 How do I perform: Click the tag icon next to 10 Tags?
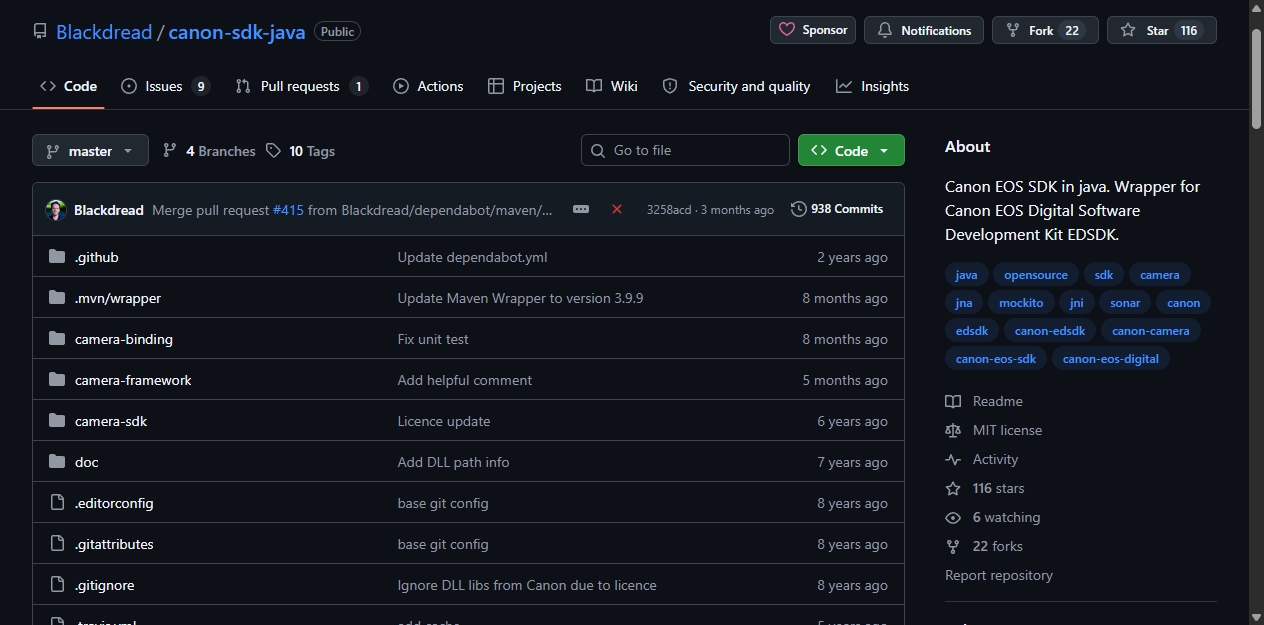pos(274,151)
